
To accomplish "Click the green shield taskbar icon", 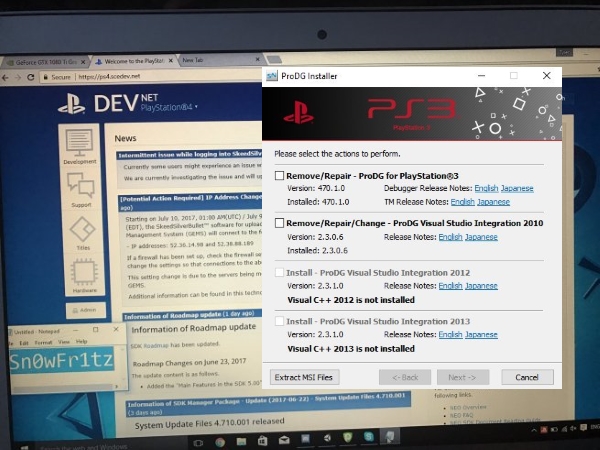I will (x=348, y=437).
